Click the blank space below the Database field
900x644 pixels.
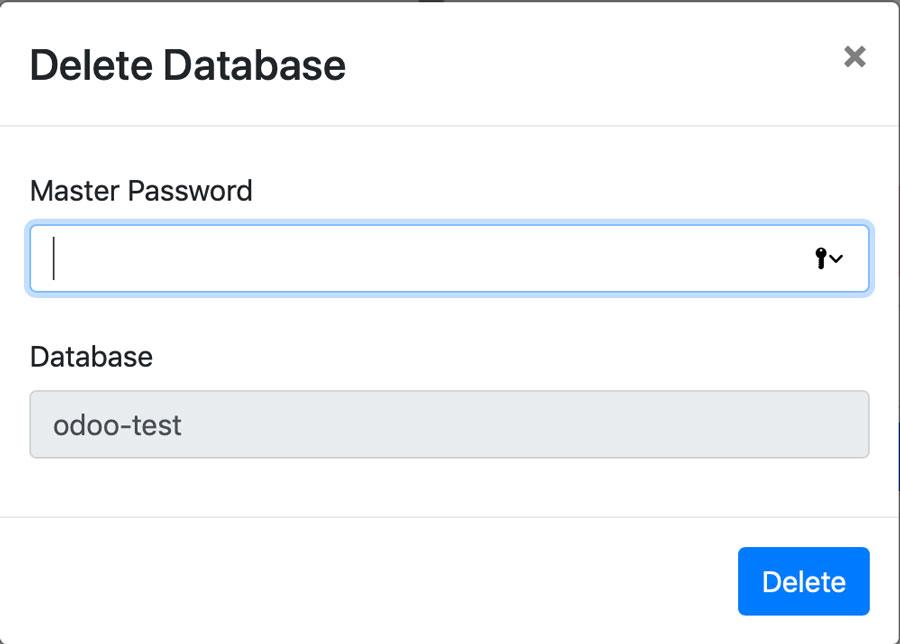(449, 487)
